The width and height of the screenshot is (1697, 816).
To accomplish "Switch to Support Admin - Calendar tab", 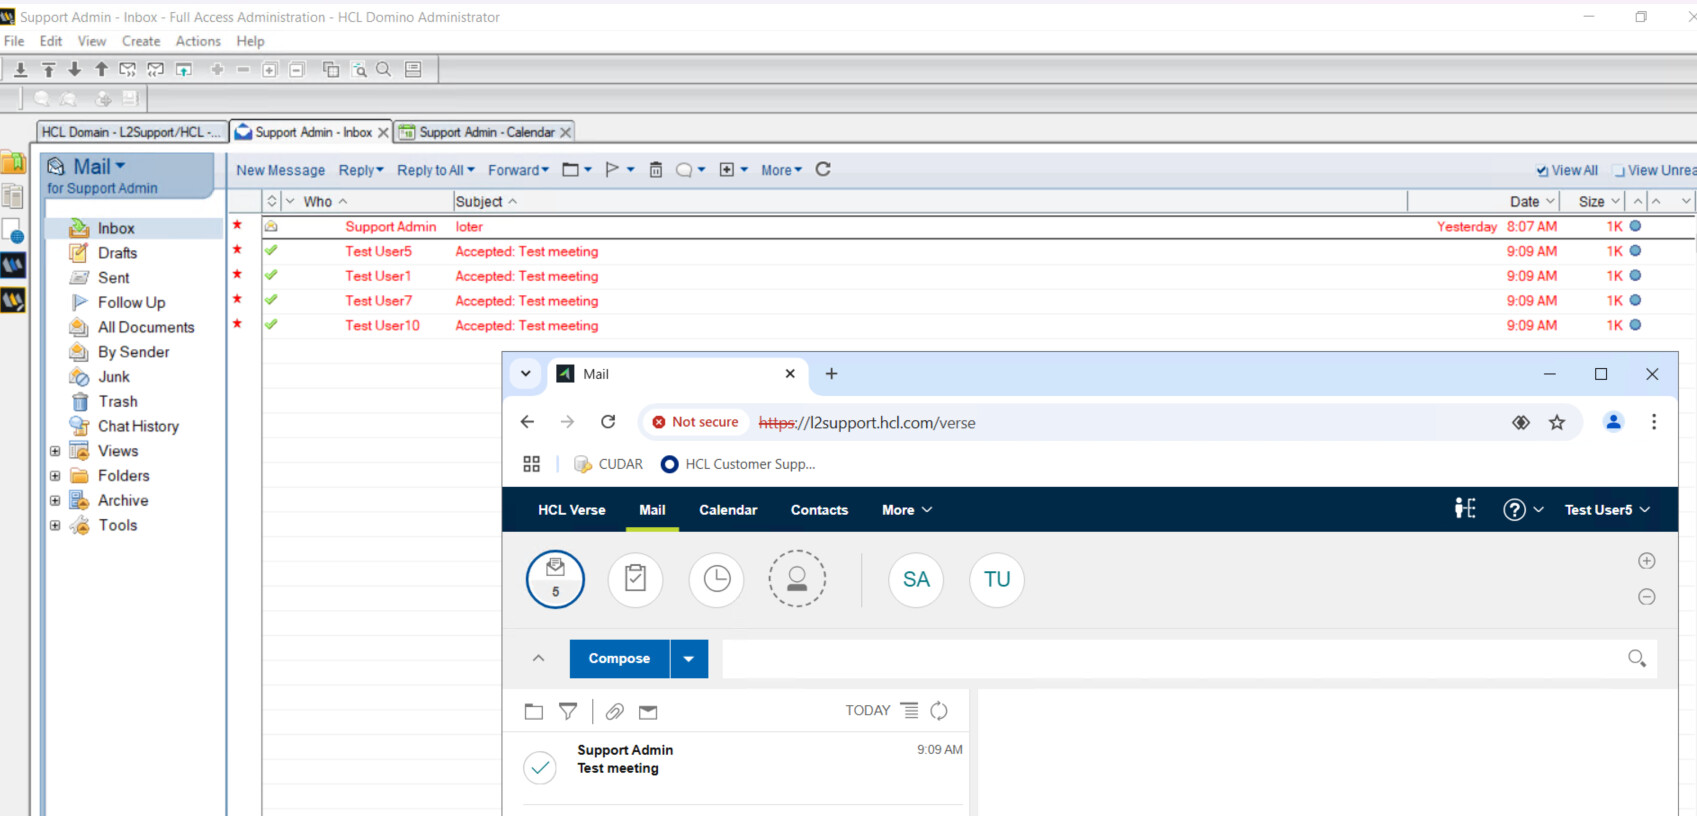I will [x=486, y=132].
